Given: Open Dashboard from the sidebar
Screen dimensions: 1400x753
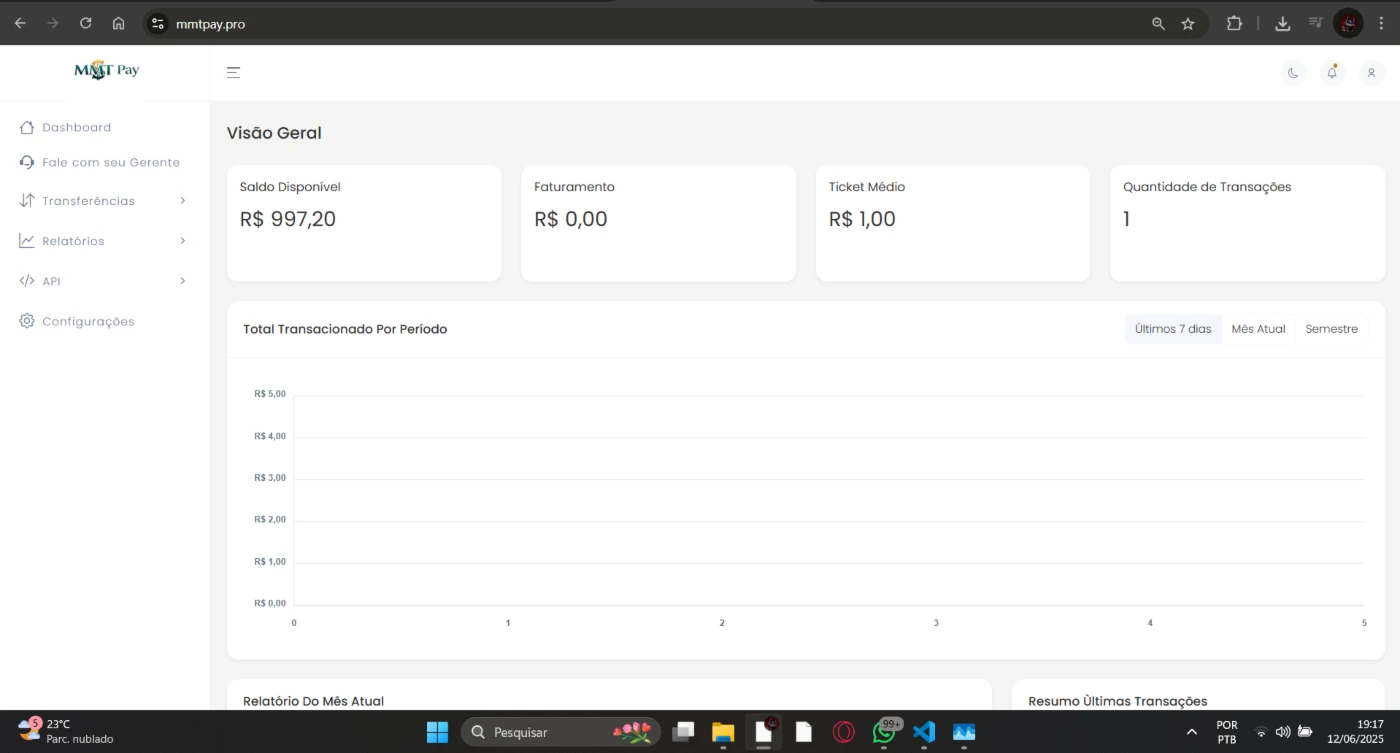Looking at the screenshot, I should 76,128.
